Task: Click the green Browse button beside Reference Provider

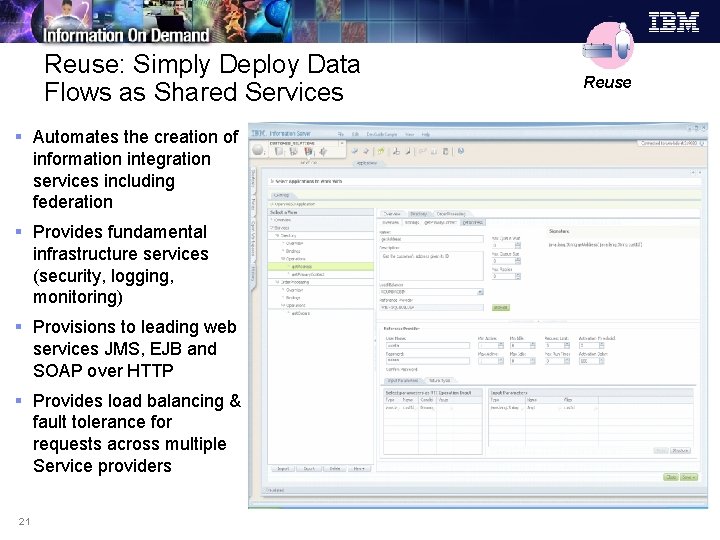Action: click(x=501, y=308)
